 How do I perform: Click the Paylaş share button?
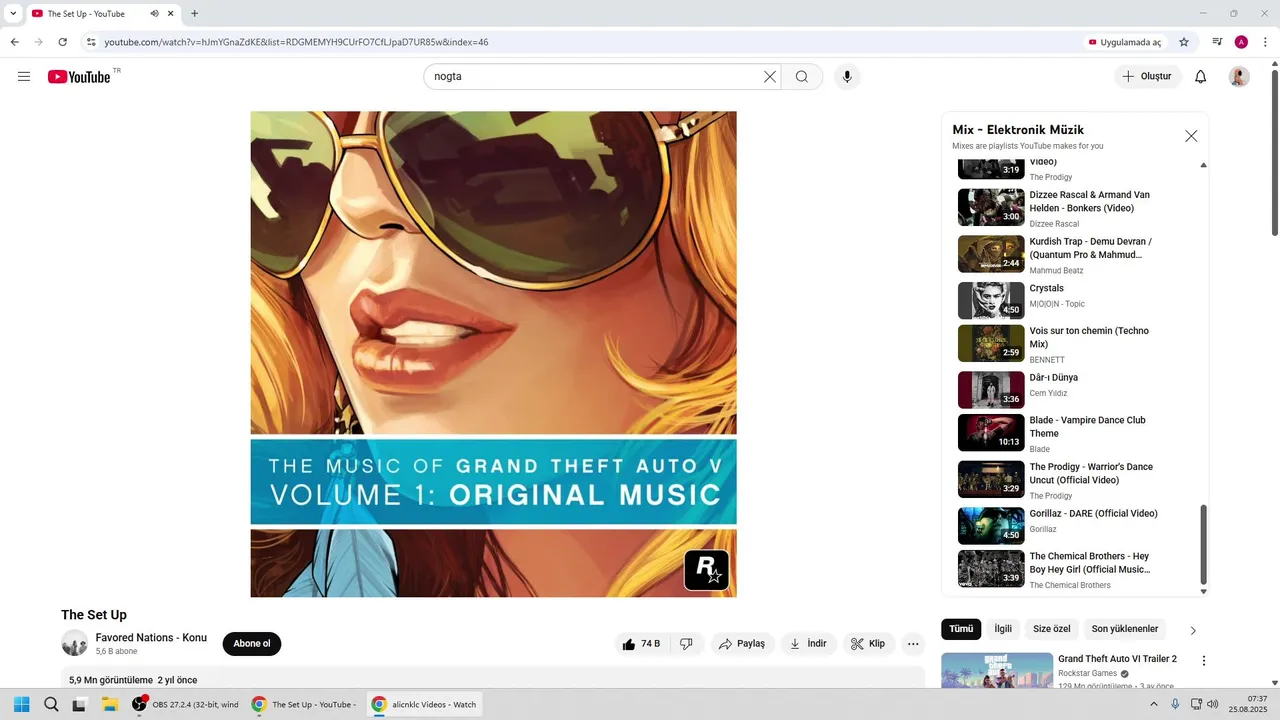point(742,644)
